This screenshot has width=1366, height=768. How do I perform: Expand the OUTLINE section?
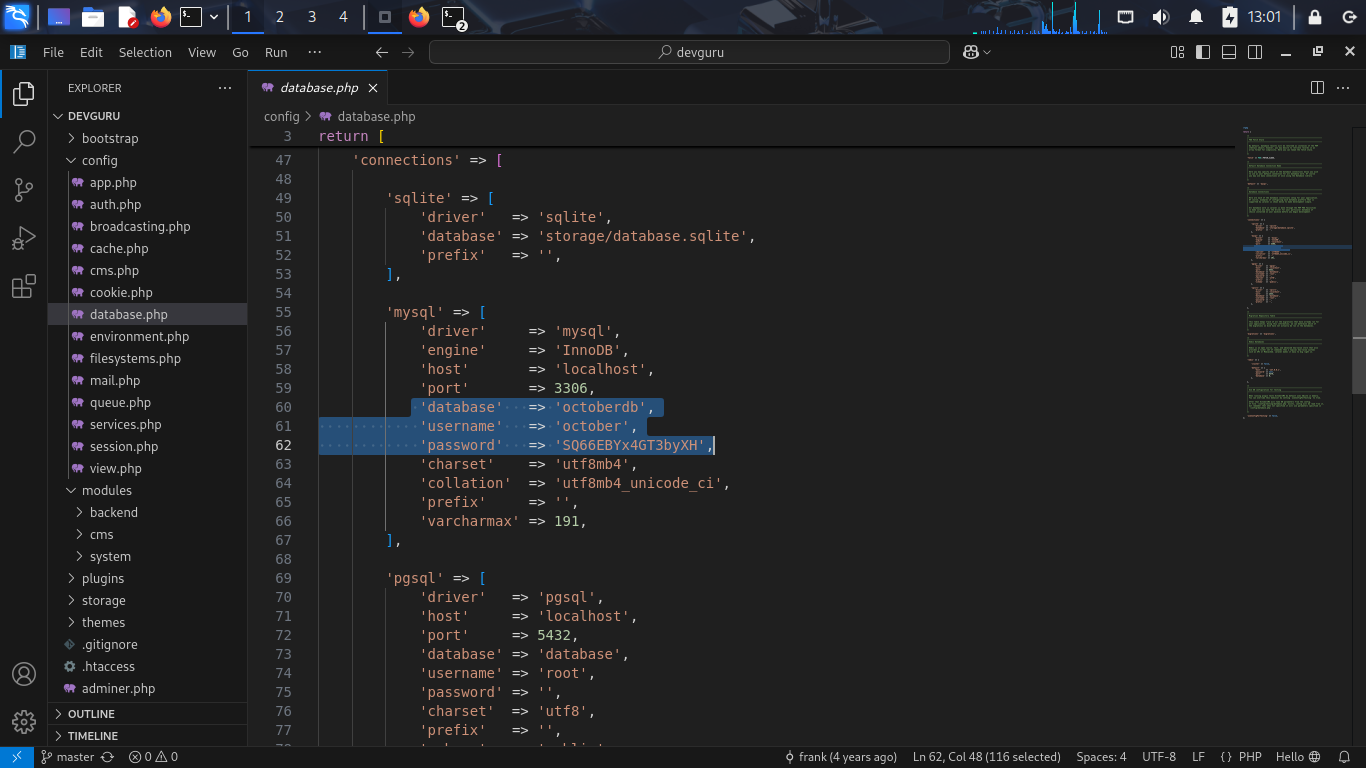pyautogui.click(x=91, y=714)
